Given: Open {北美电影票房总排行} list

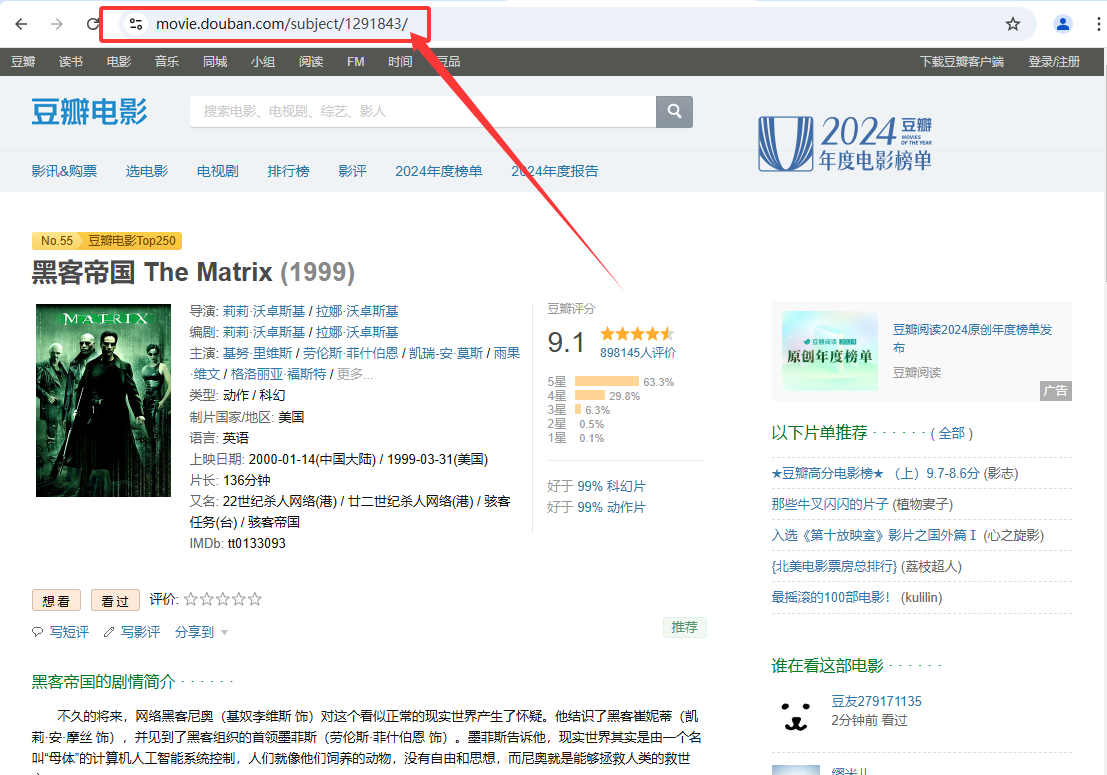Looking at the screenshot, I should coord(834,567).
